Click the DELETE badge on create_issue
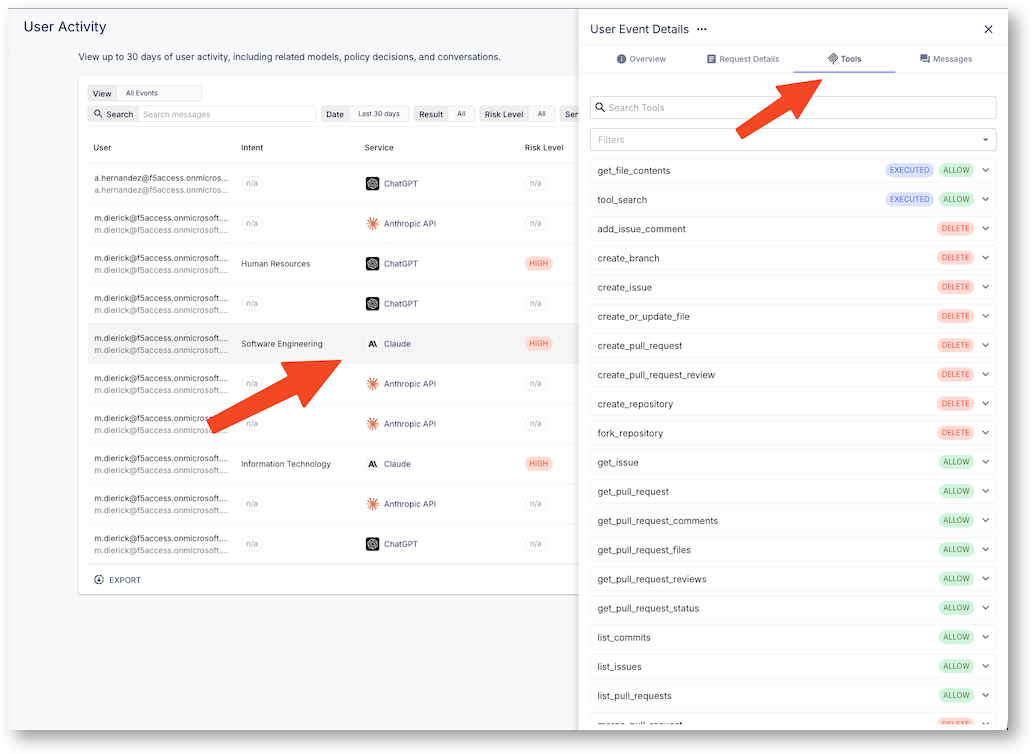Image resolution: width=1032 pixels, height=754 pixels. 955,287
